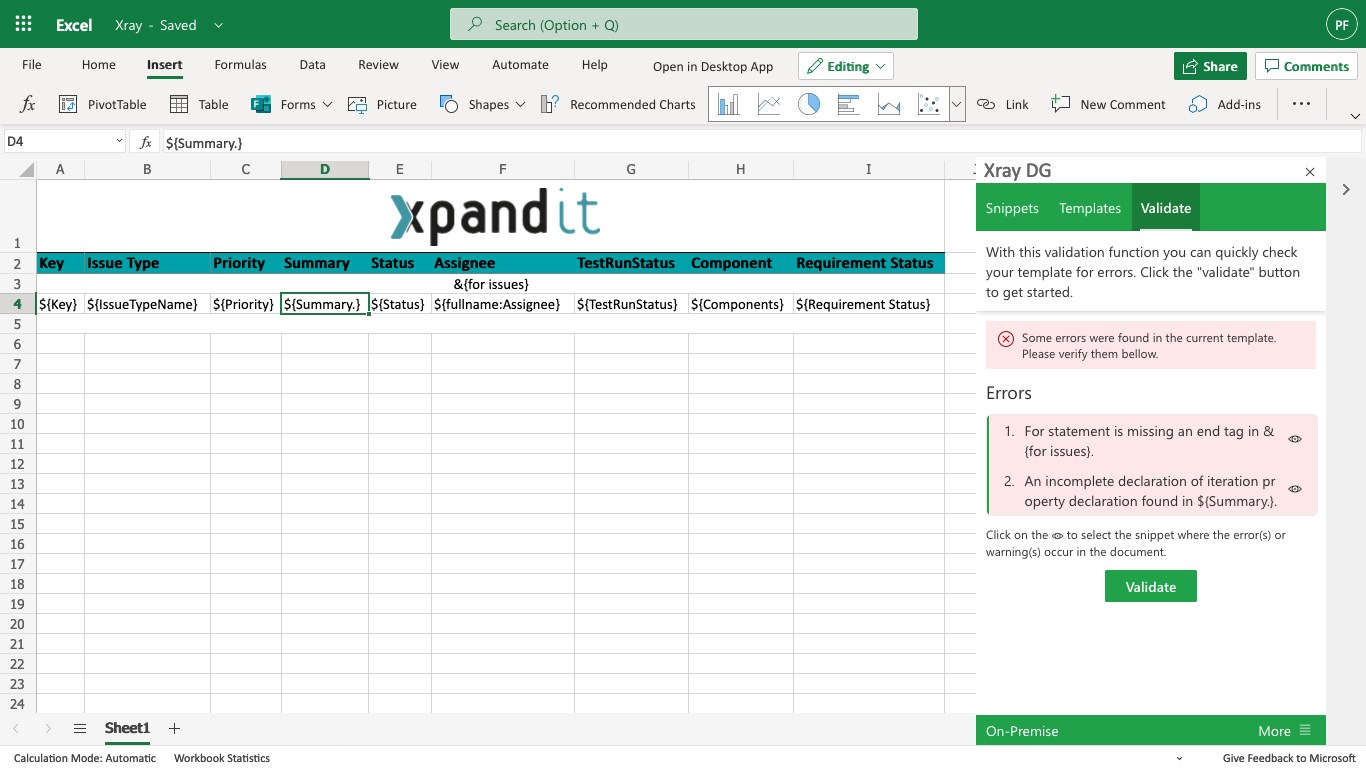Insert a PivotTable
Image resolution: width=1366 pixels, height=768 pixels.
[x=102, y=104]
